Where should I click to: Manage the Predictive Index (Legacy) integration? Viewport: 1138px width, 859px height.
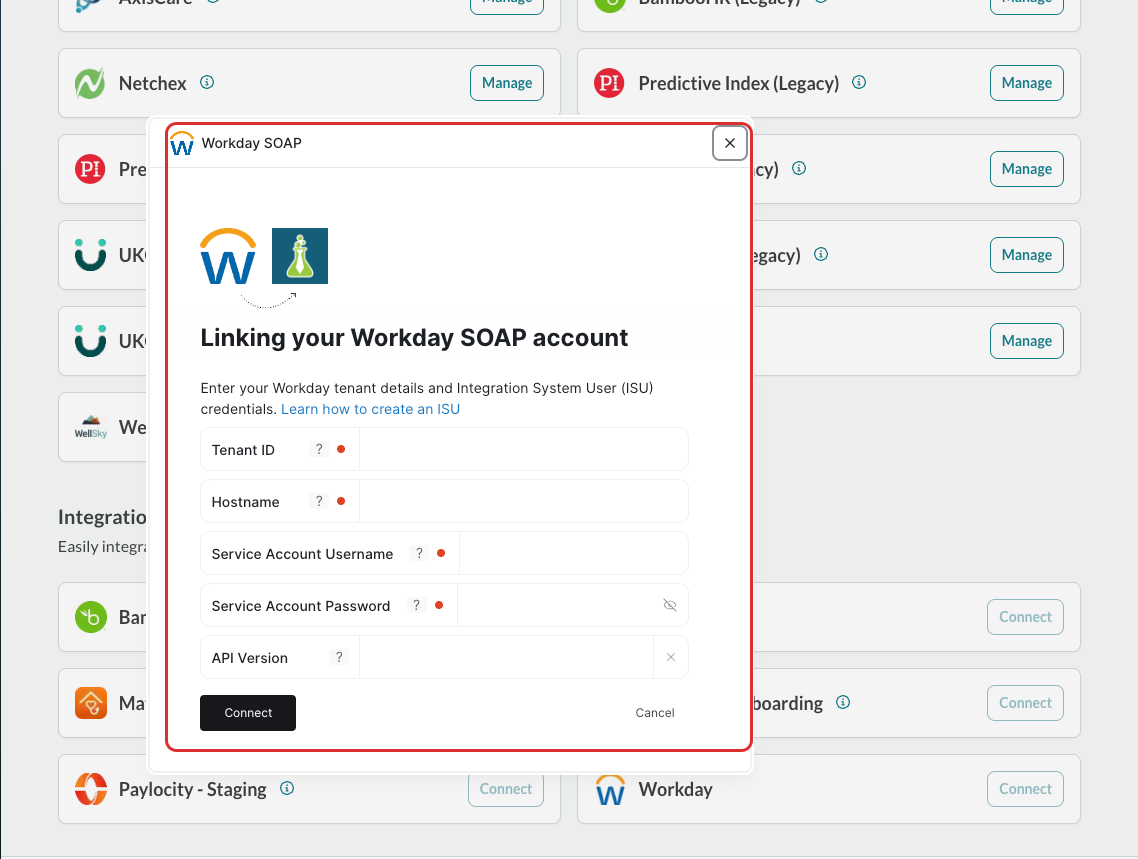point(1026,83)
